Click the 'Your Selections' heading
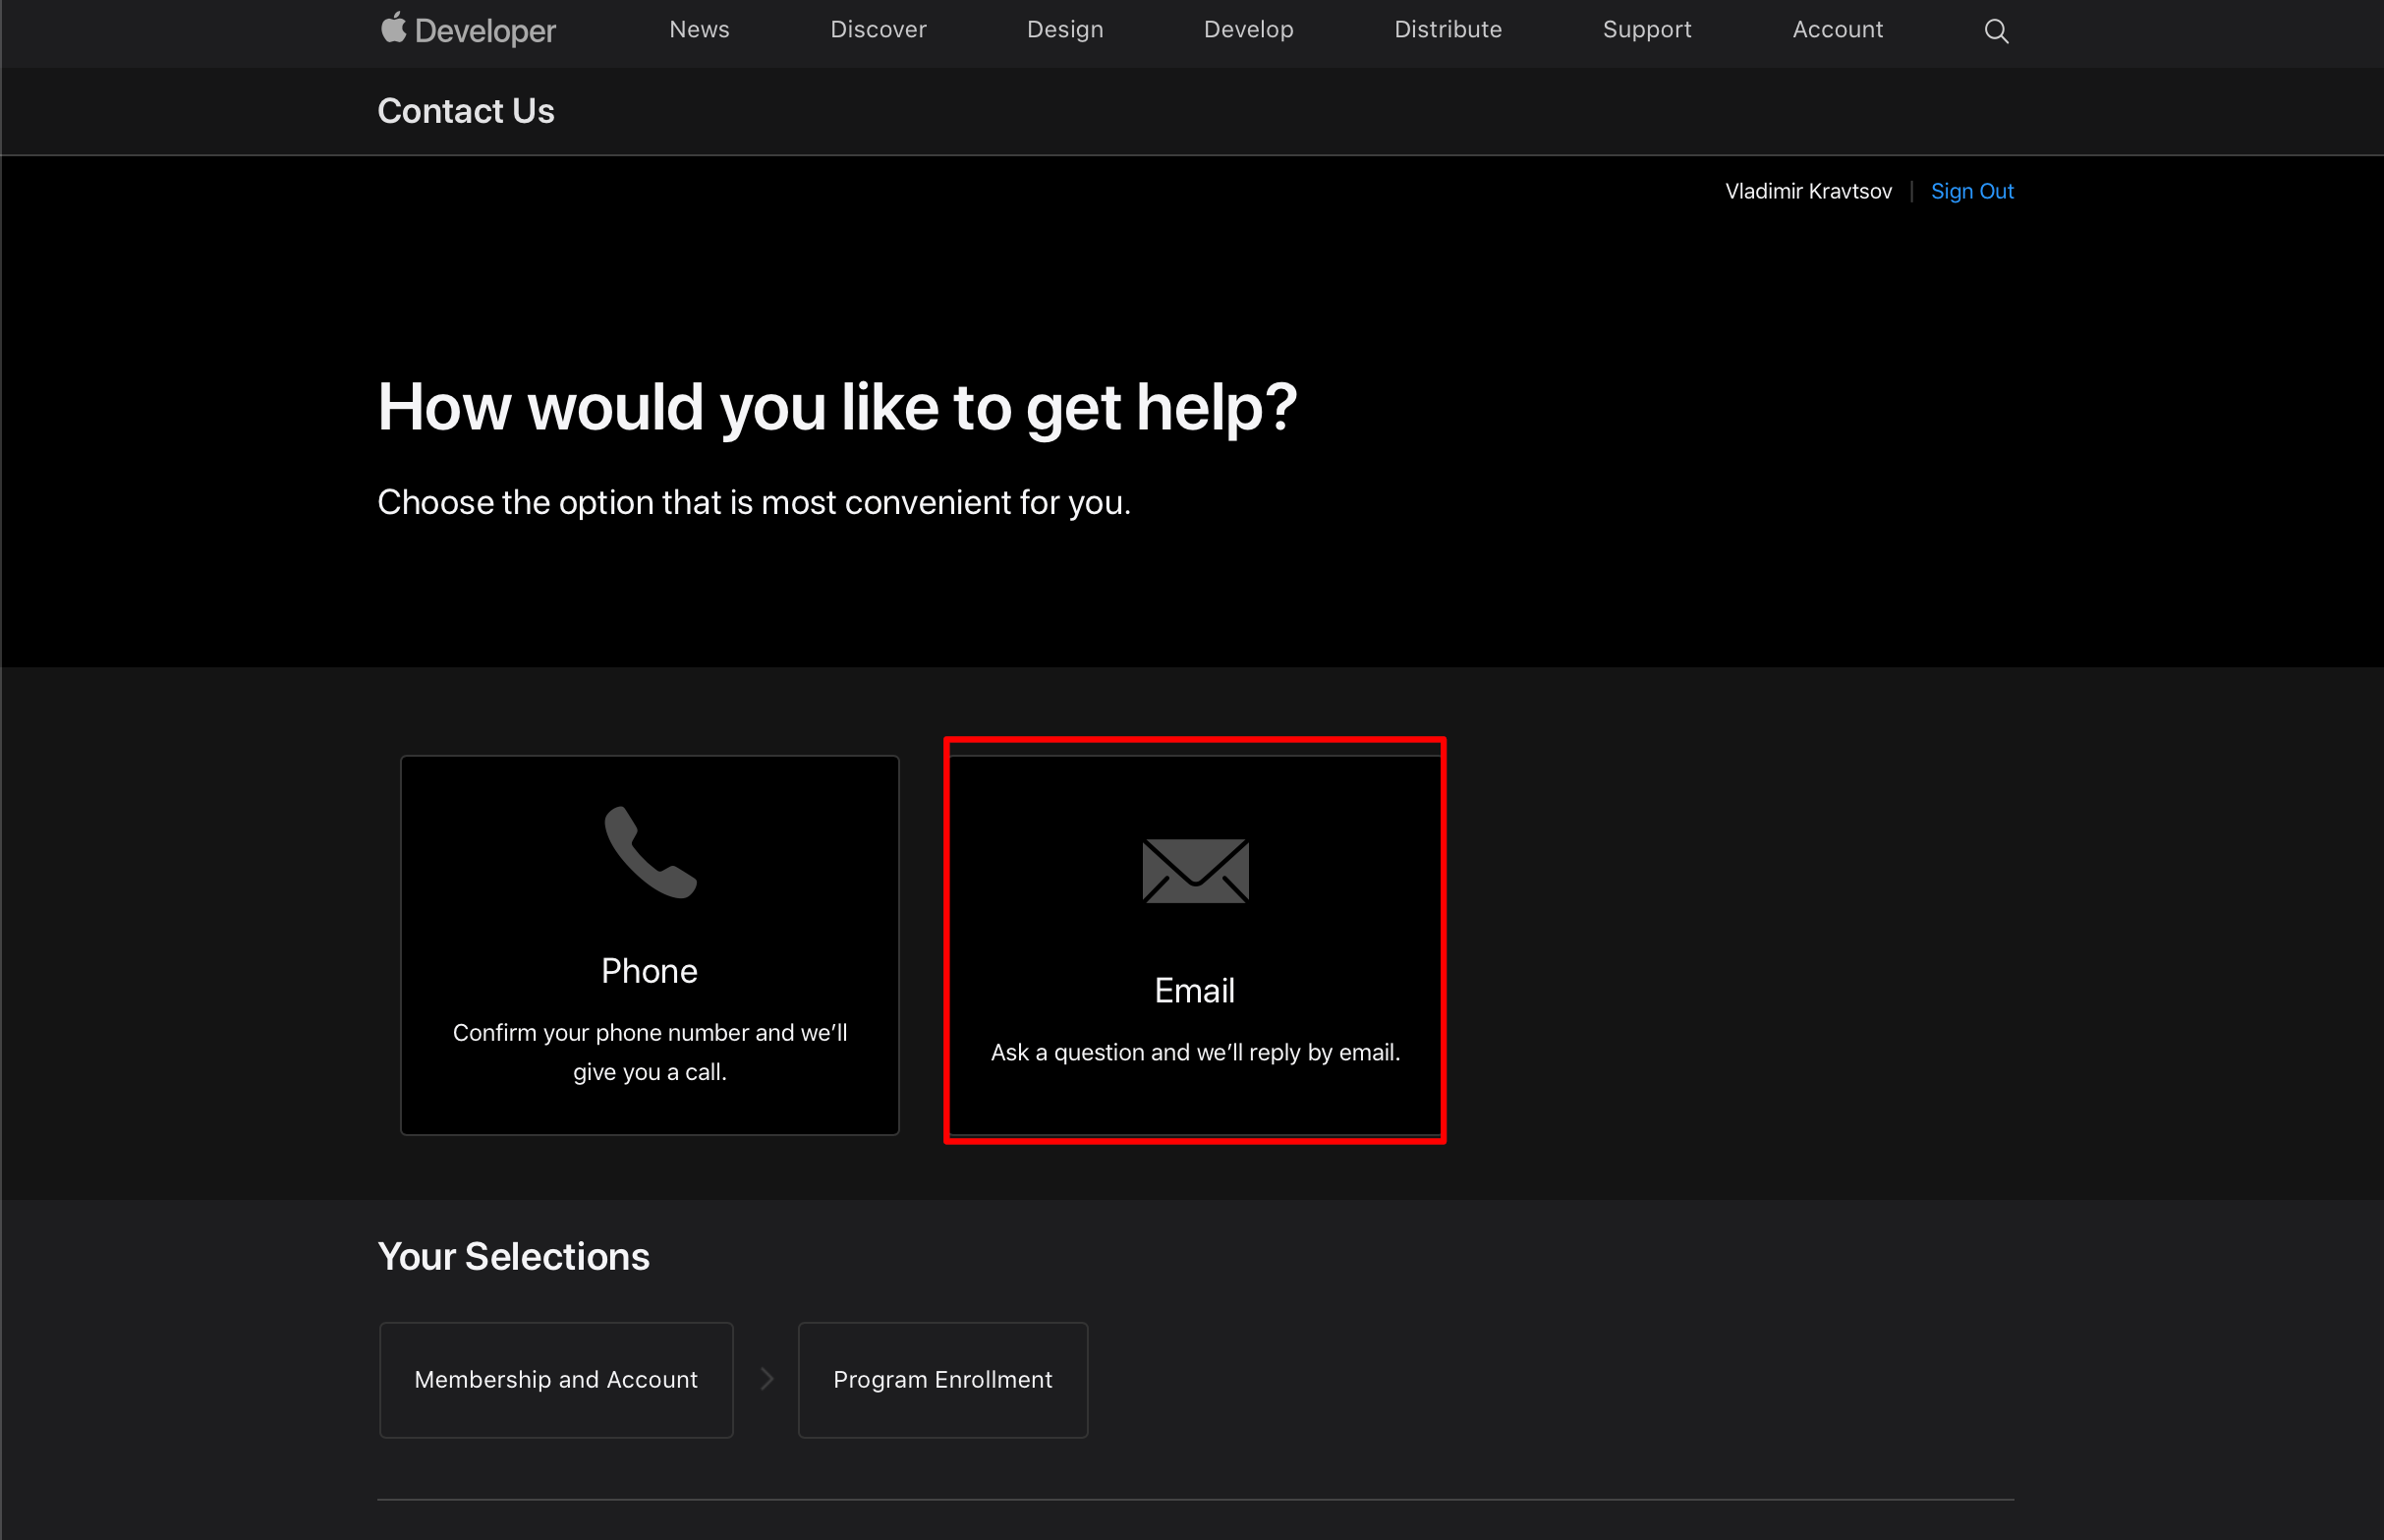 513,1257
